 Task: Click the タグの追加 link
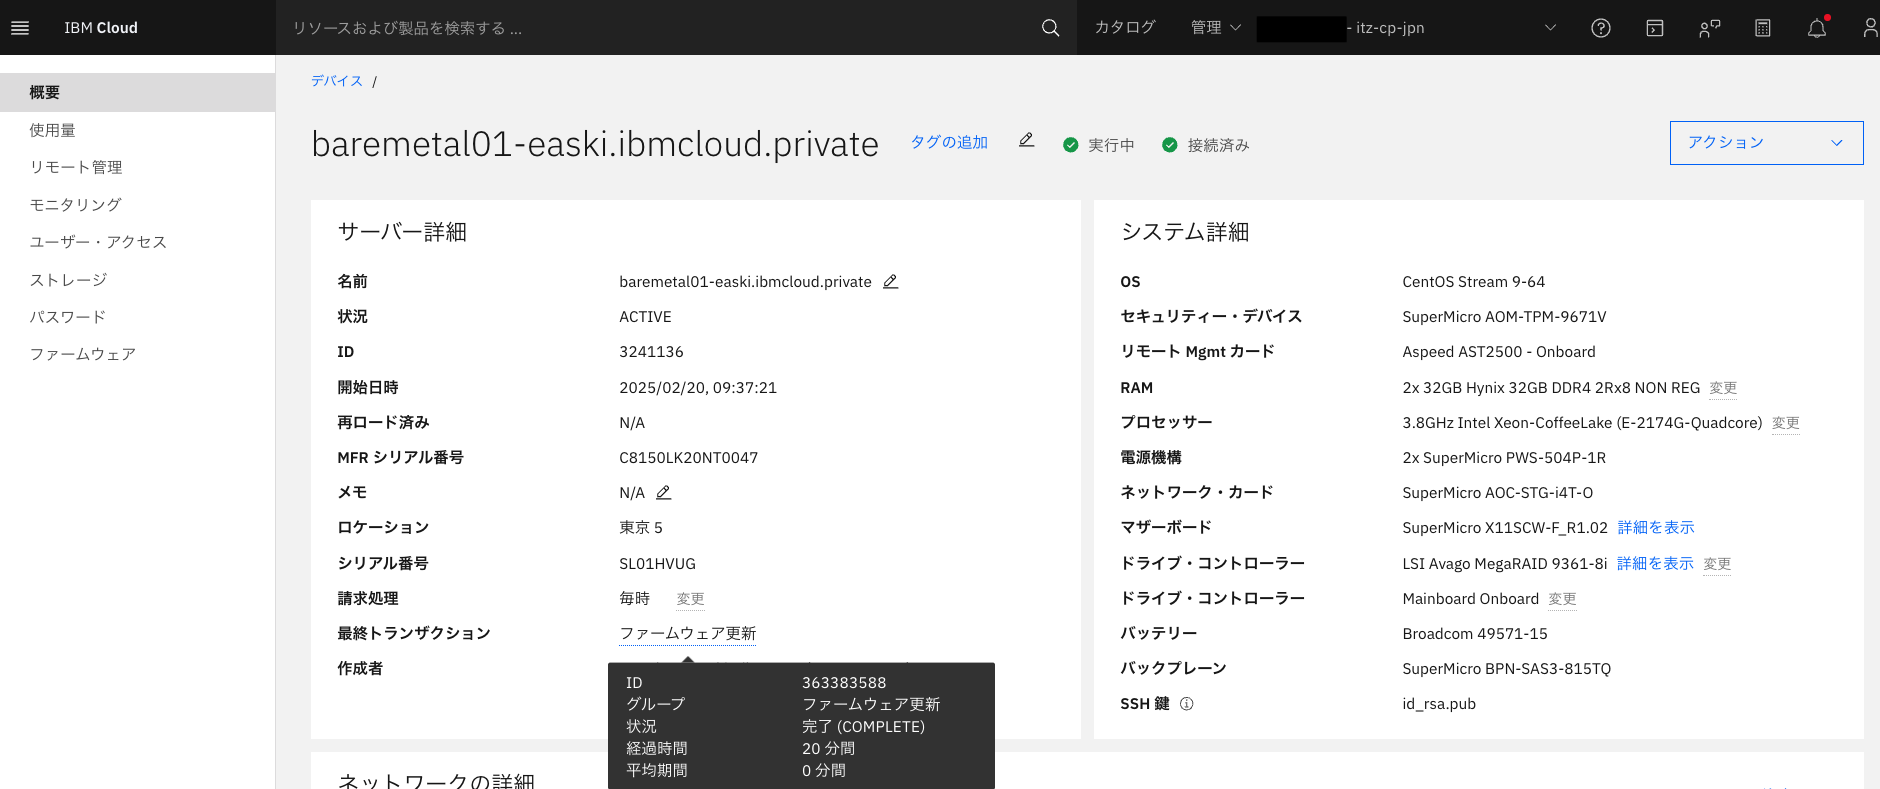coord(949,142)
